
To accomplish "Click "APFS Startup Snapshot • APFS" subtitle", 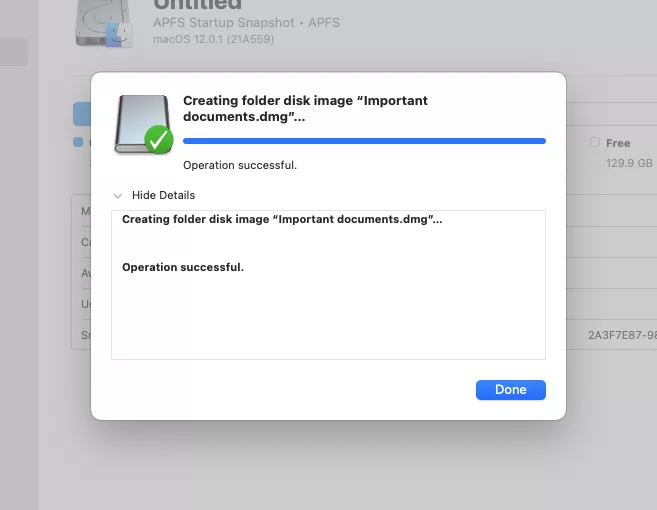I will (246, 23).
